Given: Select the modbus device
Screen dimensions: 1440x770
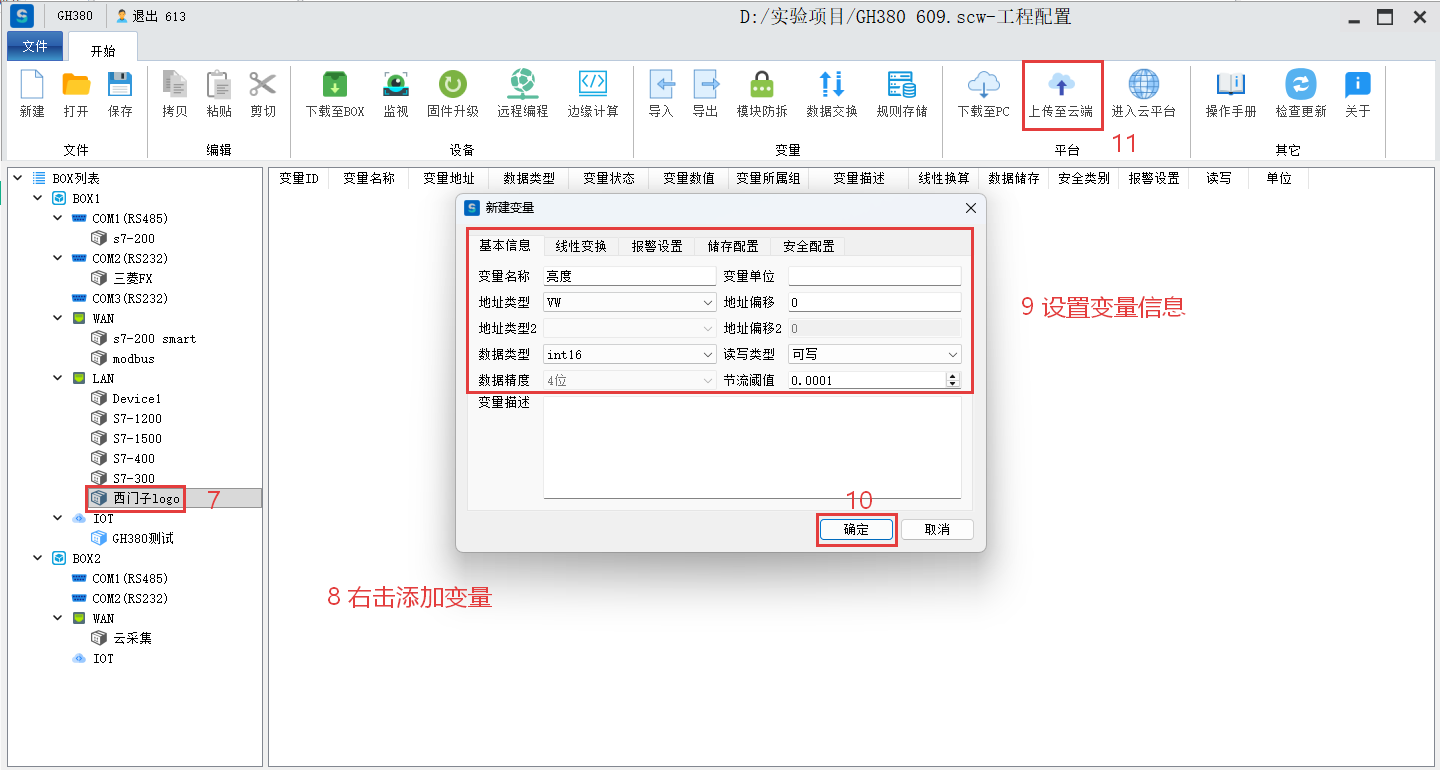Looking at the screenshot, I should point(133,358).
